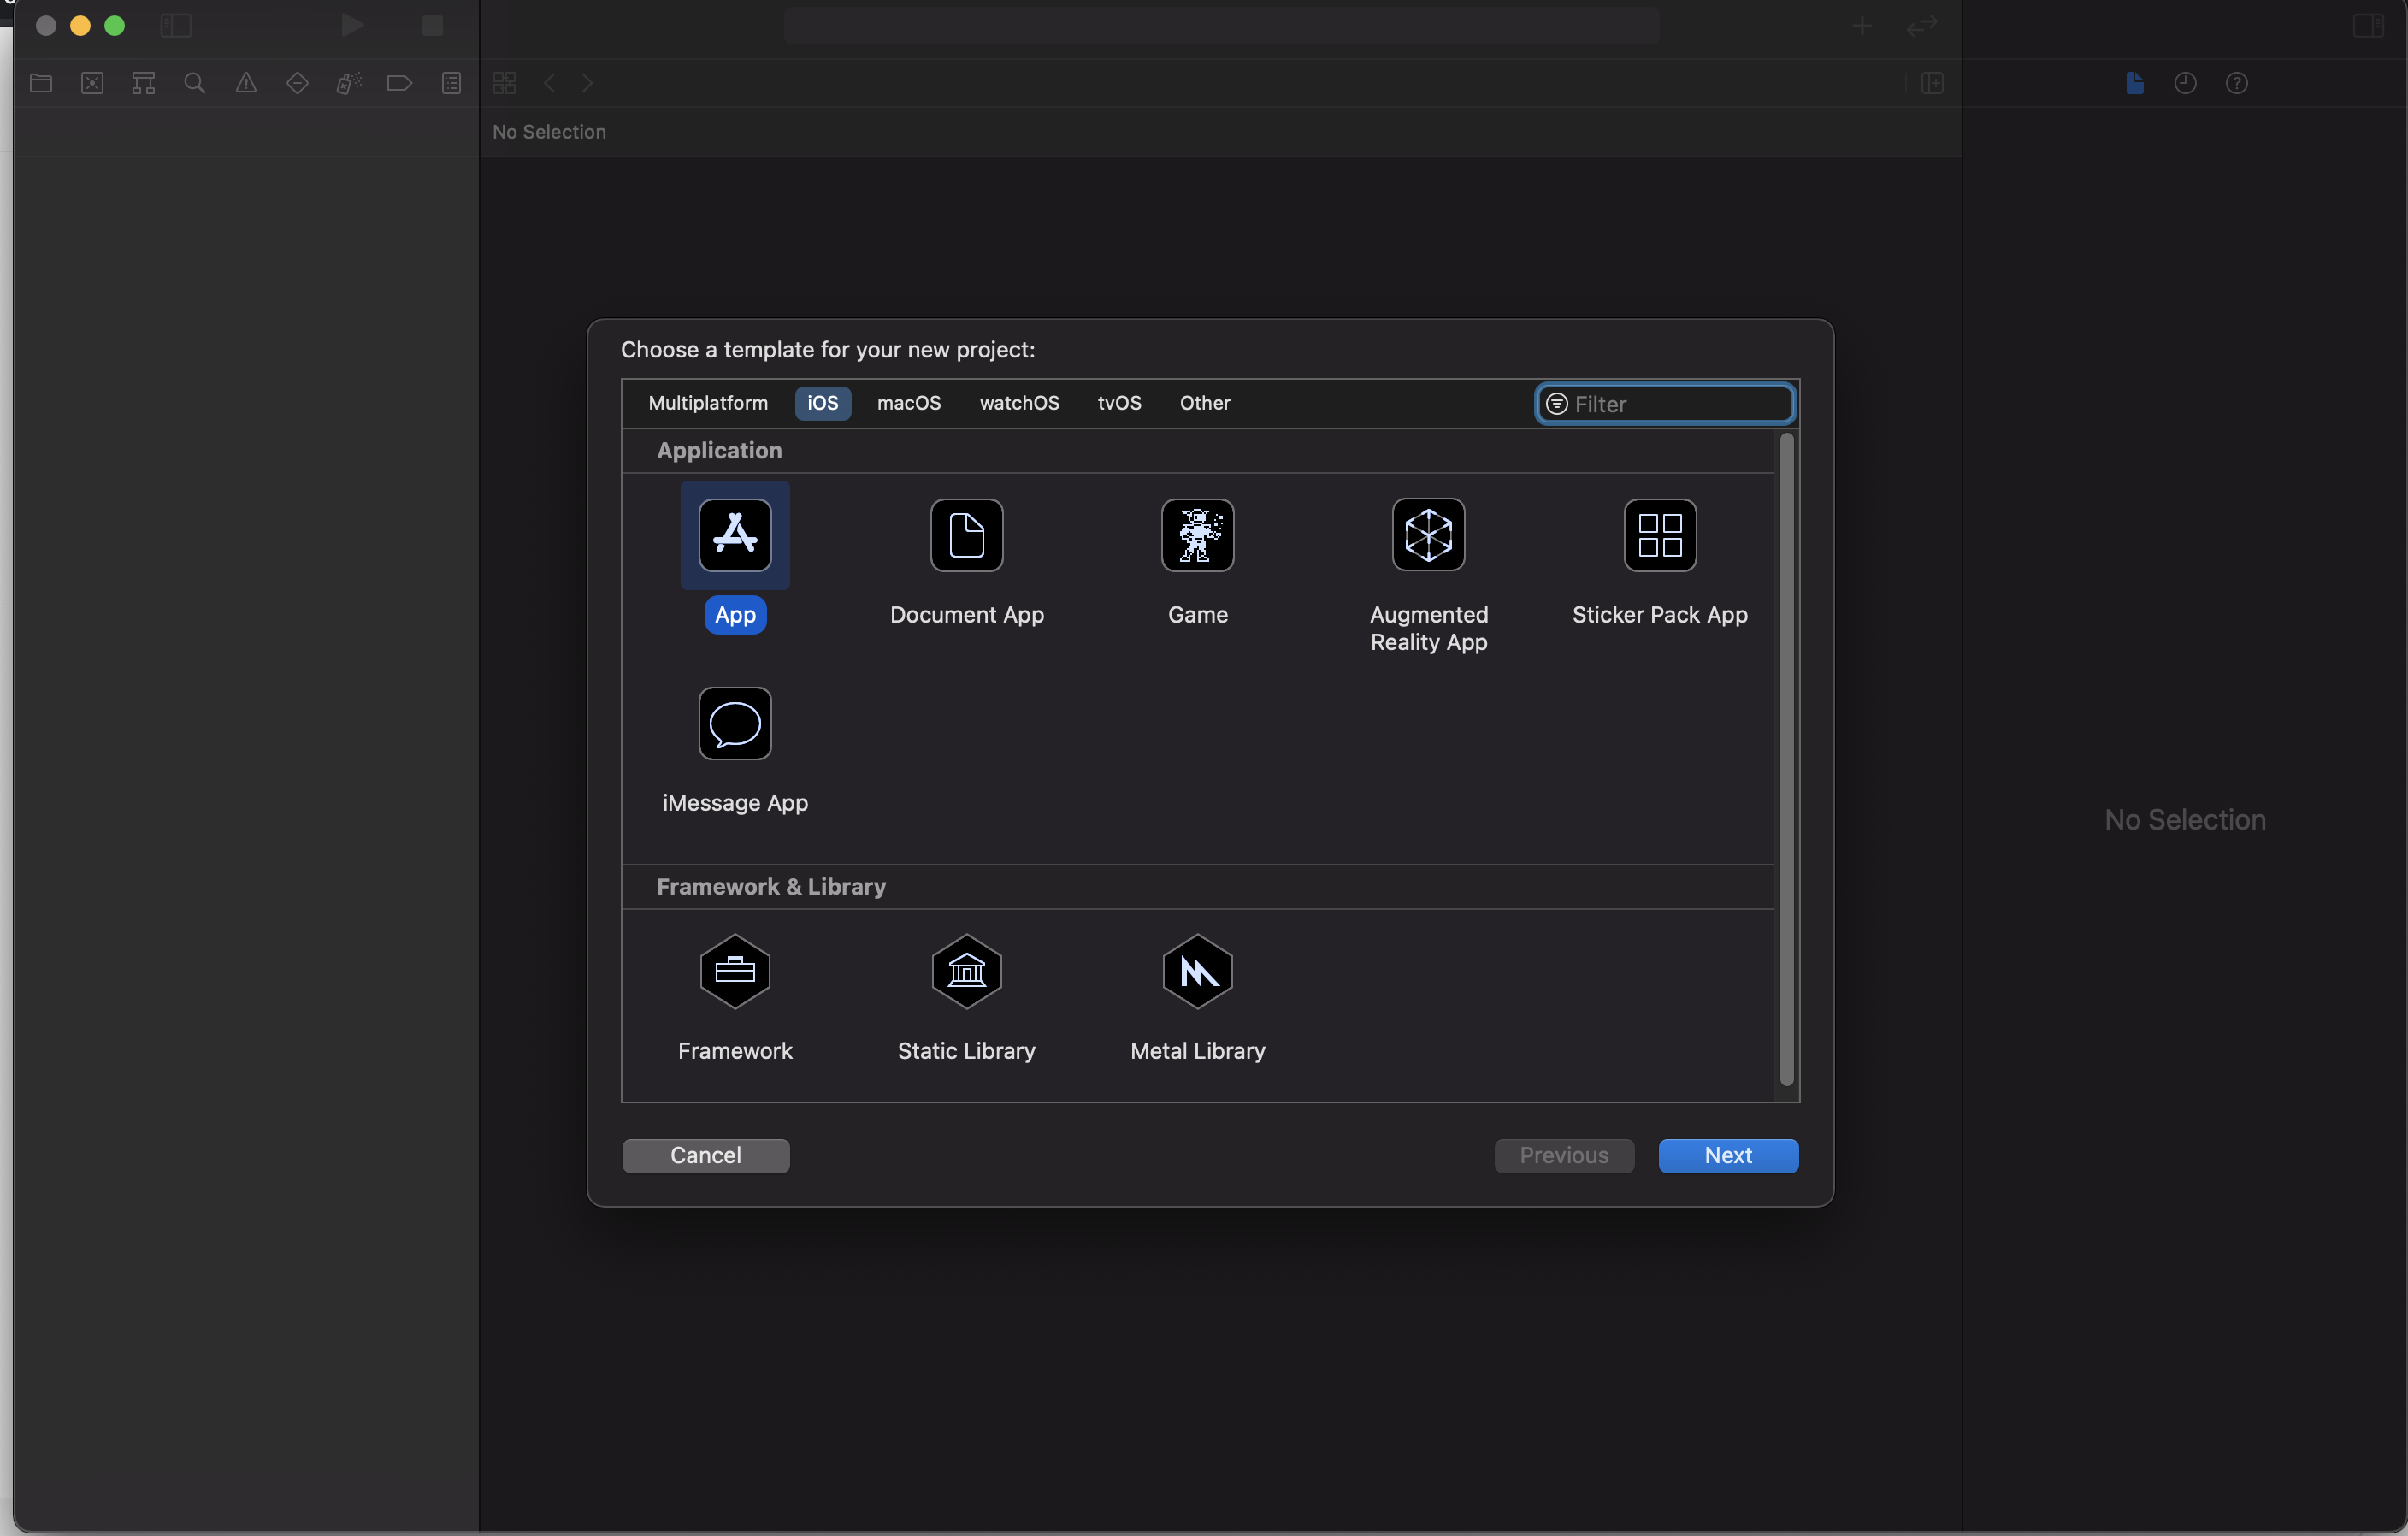Choose the Framework template icon

(735, 971)
